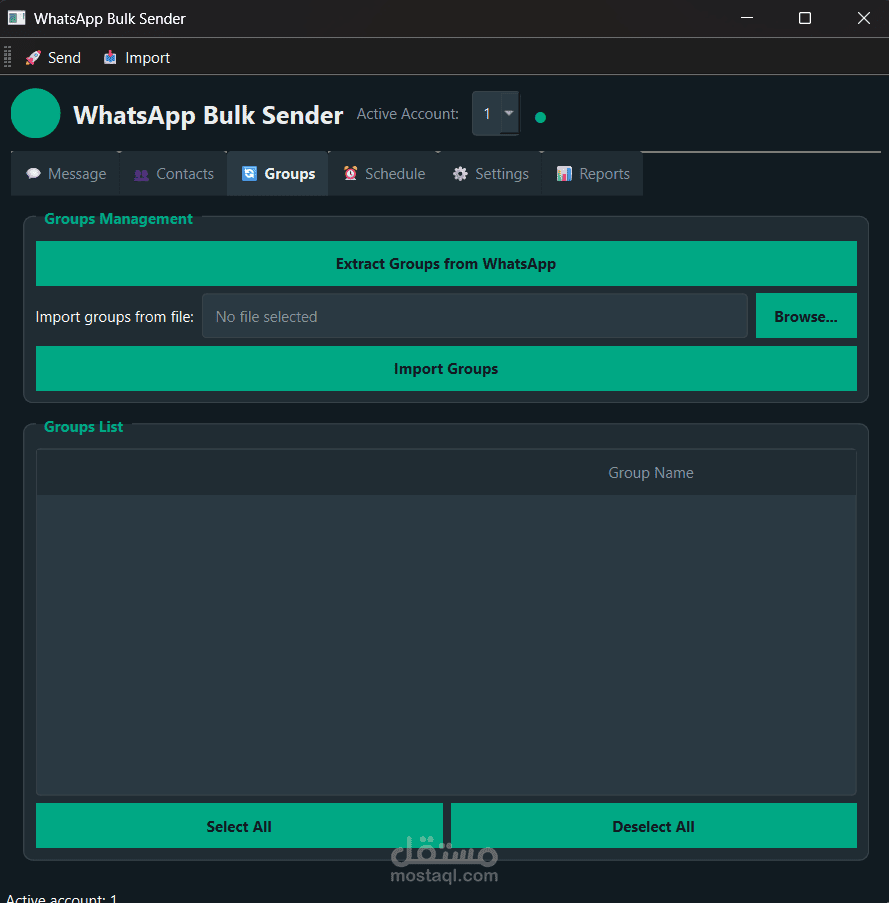
Task: Click the toolbar drag handle grip
Action: click(x=7, y=57)
